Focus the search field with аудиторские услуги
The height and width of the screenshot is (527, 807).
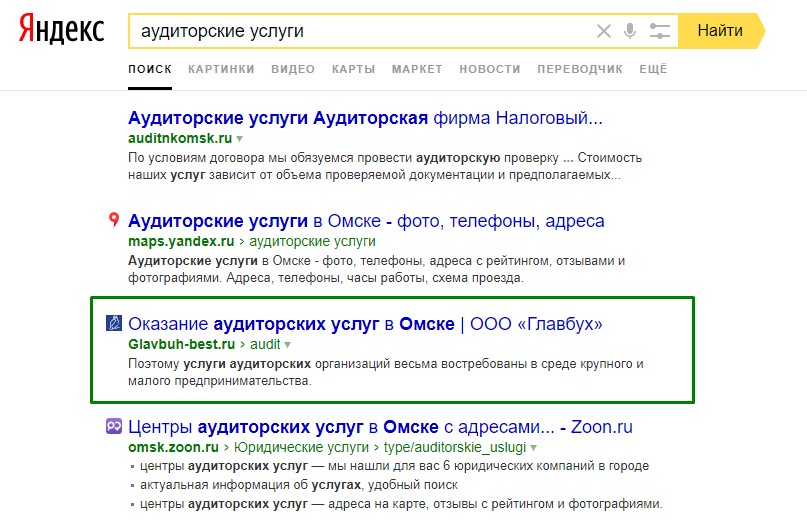[360, 31]
